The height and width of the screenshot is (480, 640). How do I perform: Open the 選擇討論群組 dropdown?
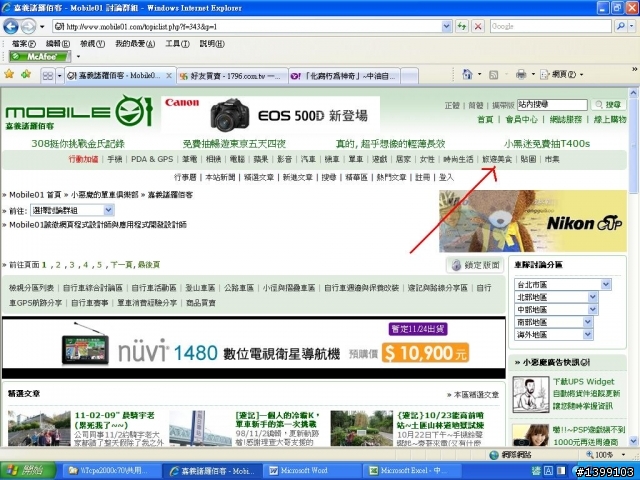click(72, 210)
